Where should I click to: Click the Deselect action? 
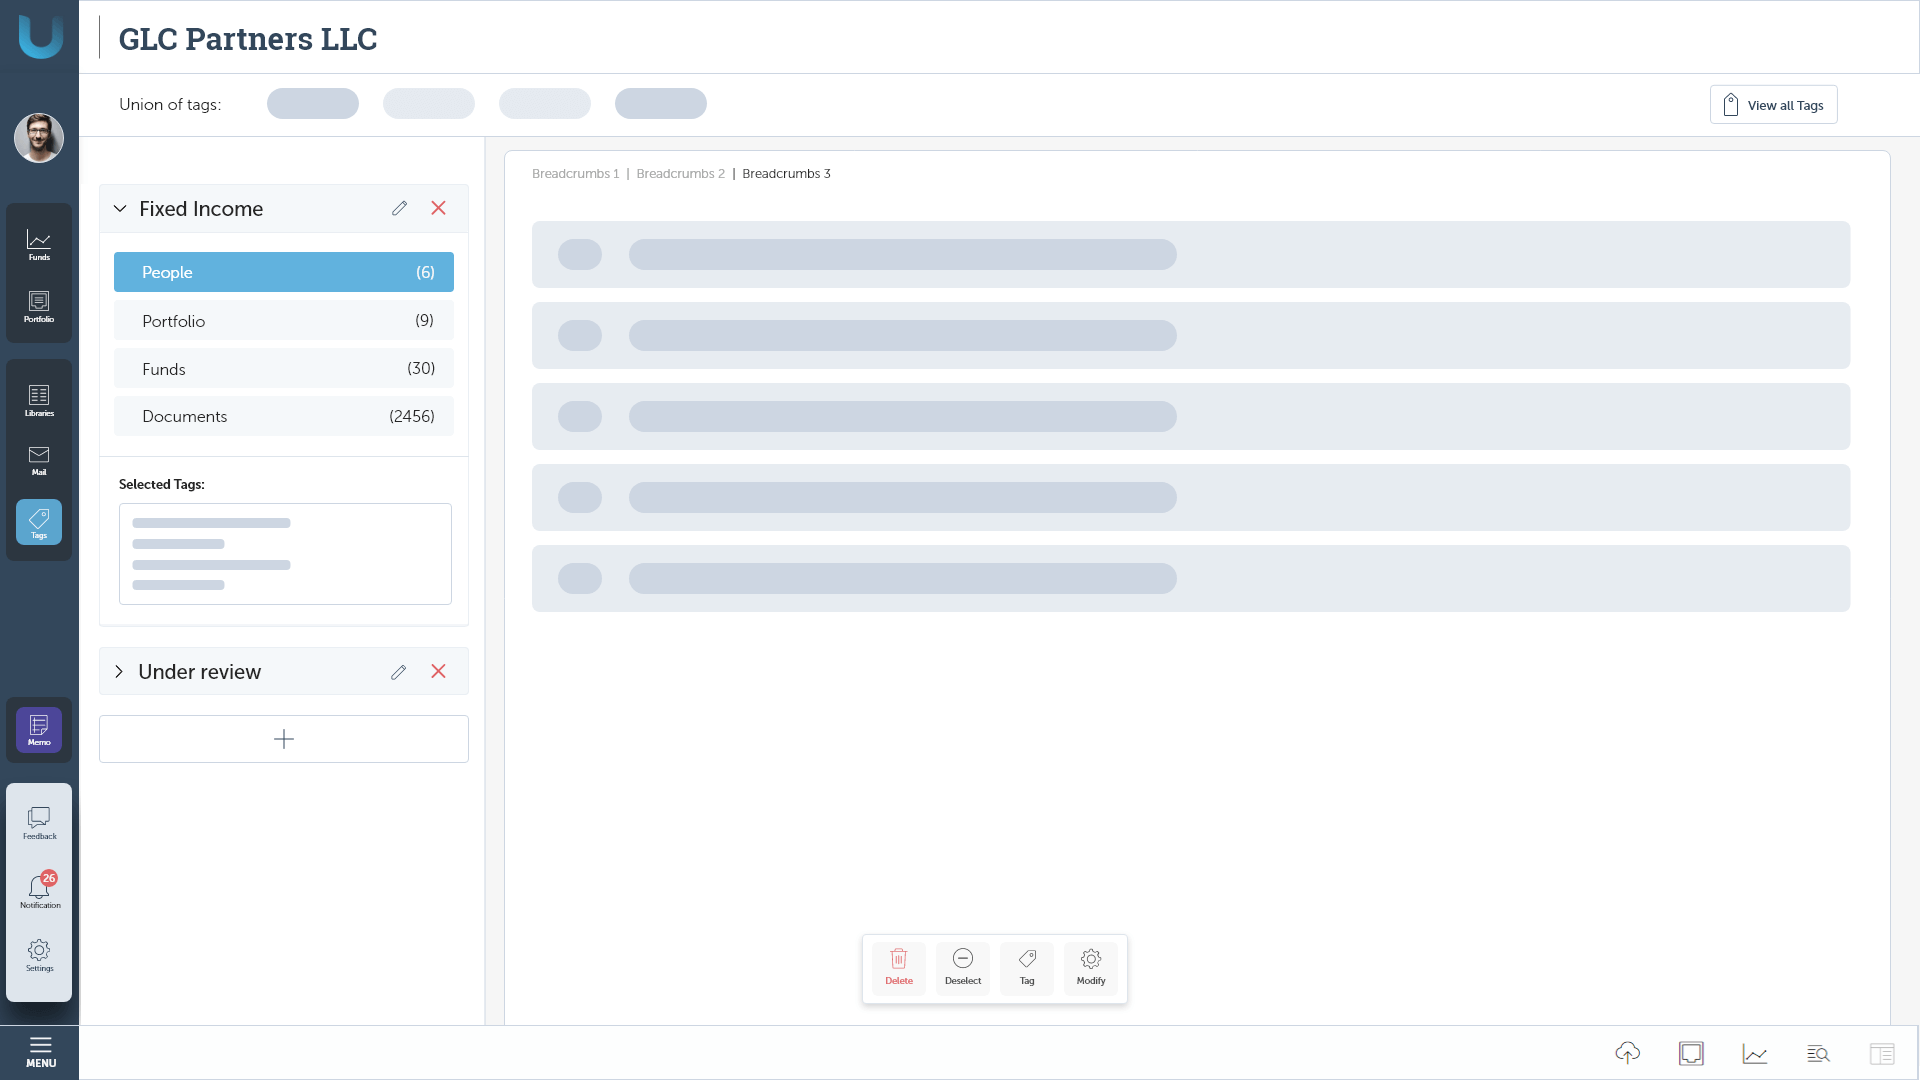coord(963,968)
